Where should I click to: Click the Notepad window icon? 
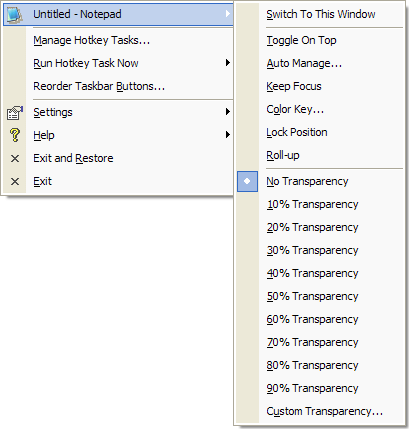15,15
